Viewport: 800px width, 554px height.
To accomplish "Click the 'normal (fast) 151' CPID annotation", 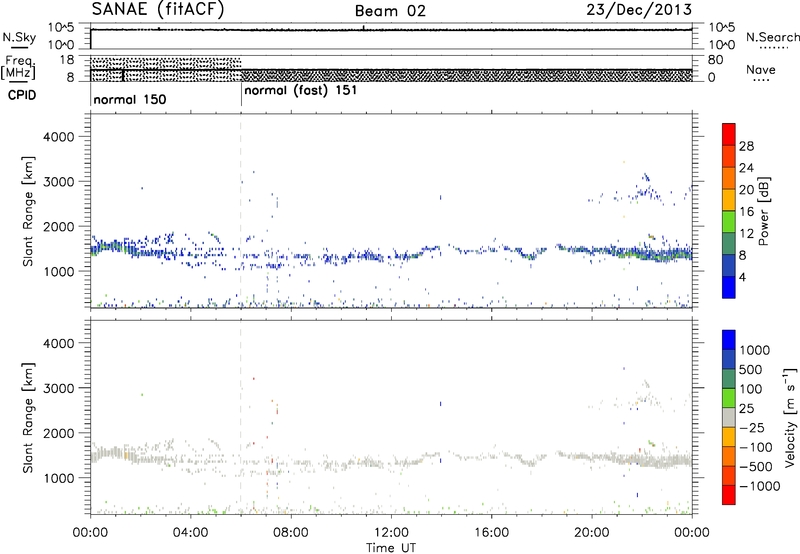I will (301, 91).
